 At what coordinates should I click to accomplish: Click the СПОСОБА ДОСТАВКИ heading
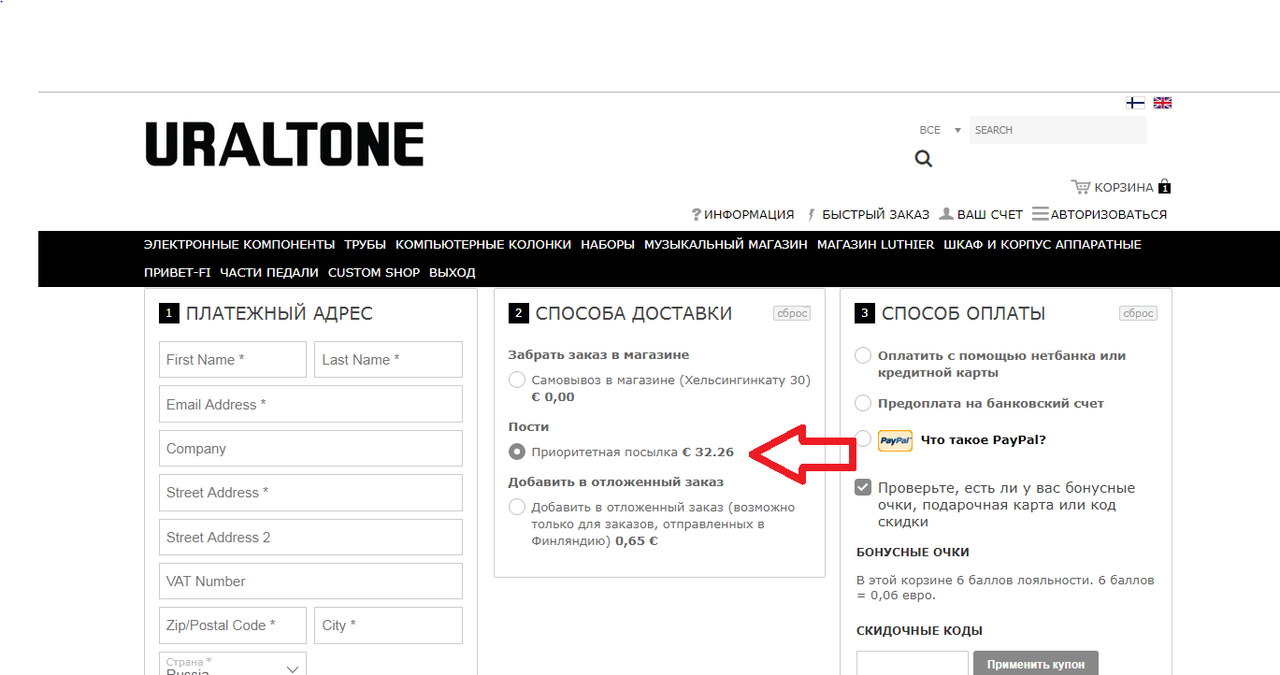(x=634, y=313)
